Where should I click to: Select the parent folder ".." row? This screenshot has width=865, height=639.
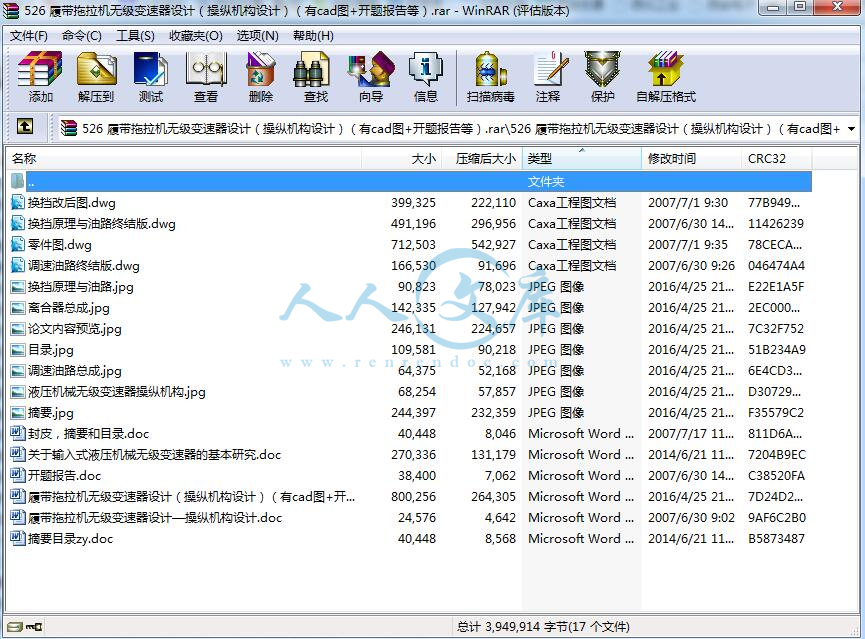tap(409, 182)
